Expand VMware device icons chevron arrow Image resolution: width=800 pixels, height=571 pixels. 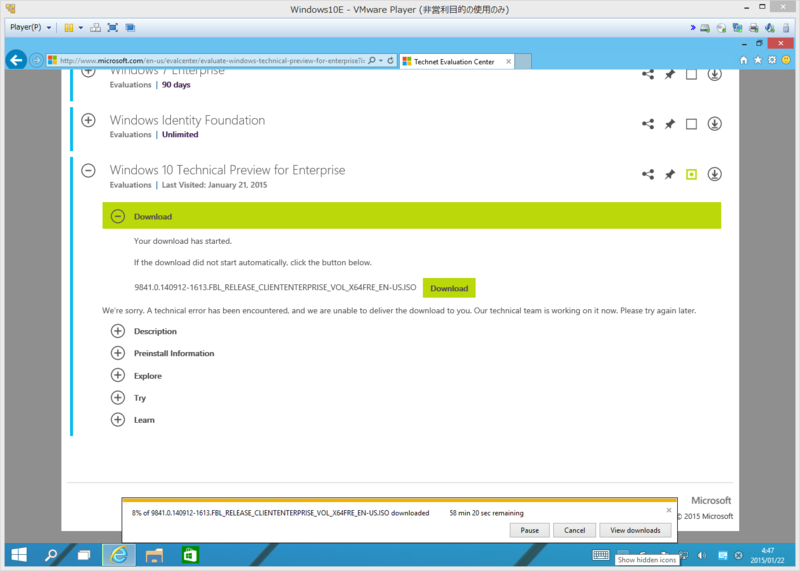(693, 28)
